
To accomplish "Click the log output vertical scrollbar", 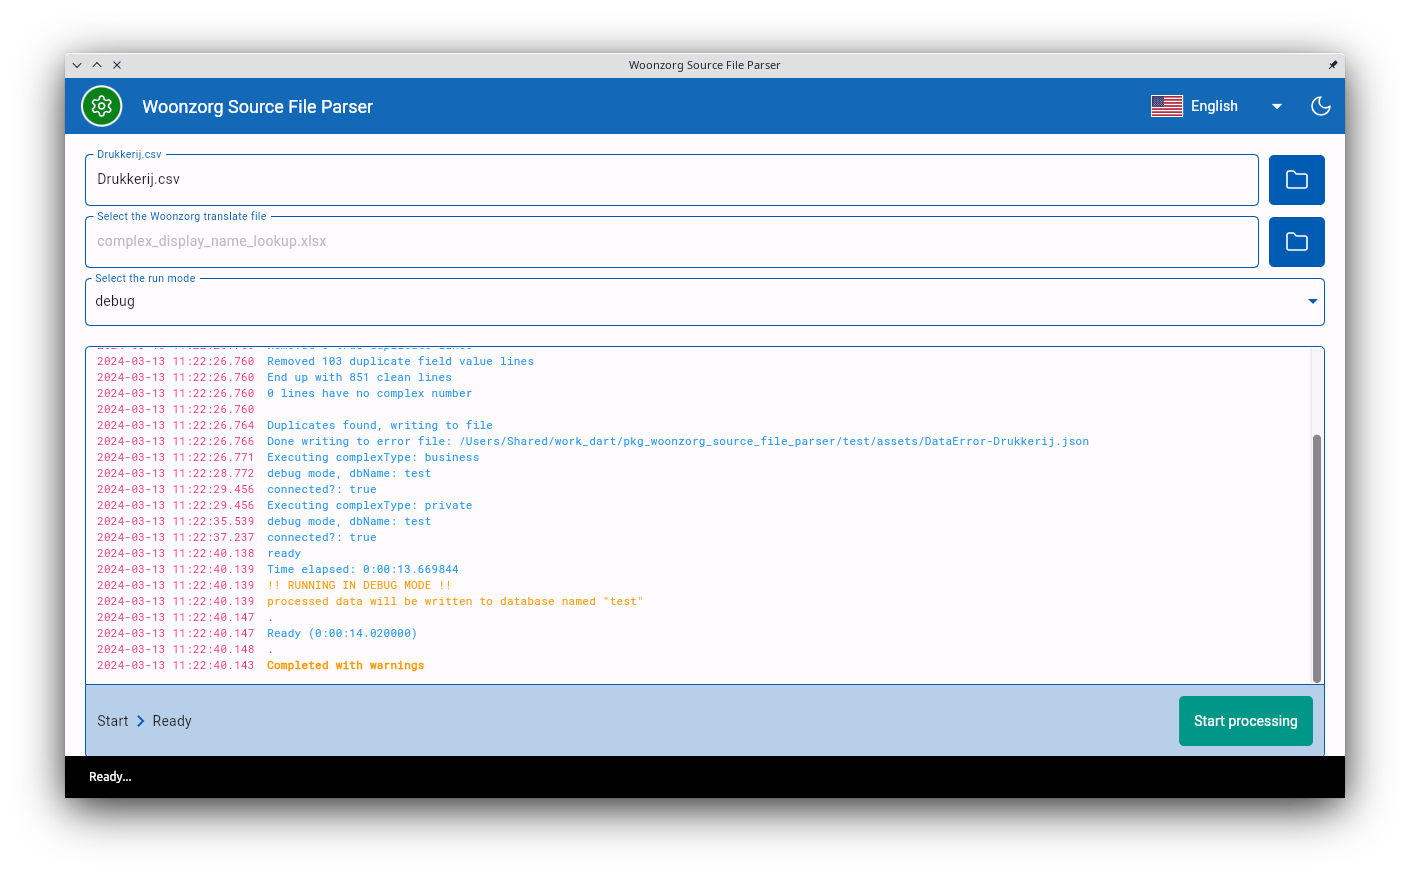I will tap(1316, 558).
